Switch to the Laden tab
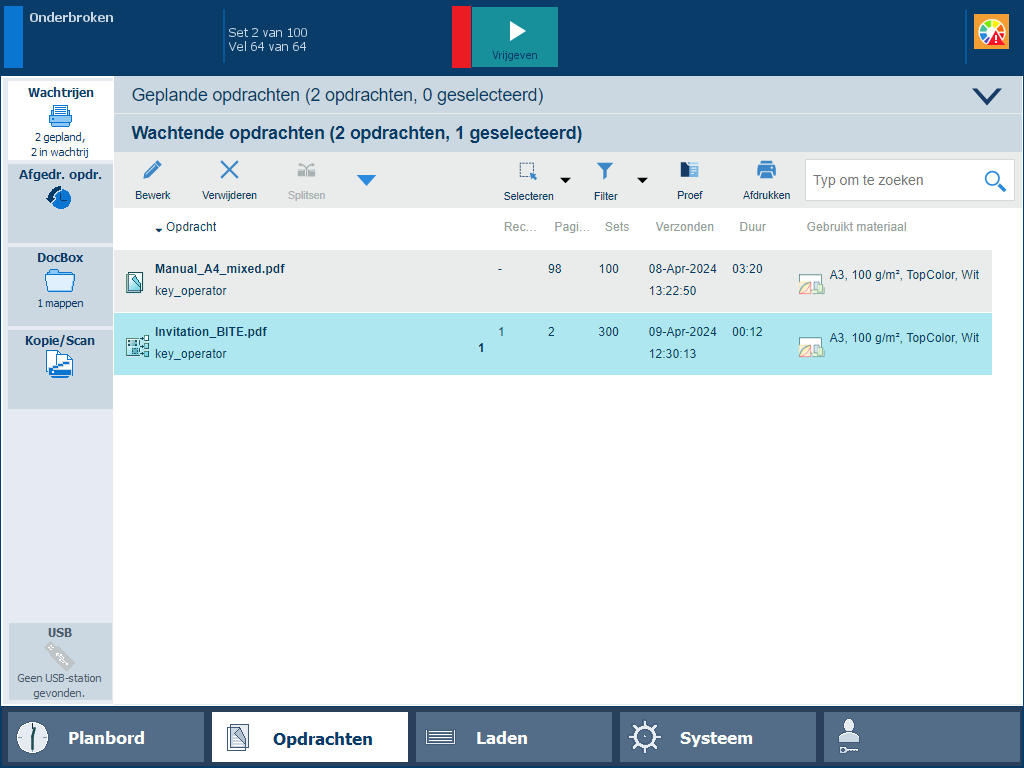Image resolution: width=1024 pixels, height=768 pixels. click(x=514, y=737)
